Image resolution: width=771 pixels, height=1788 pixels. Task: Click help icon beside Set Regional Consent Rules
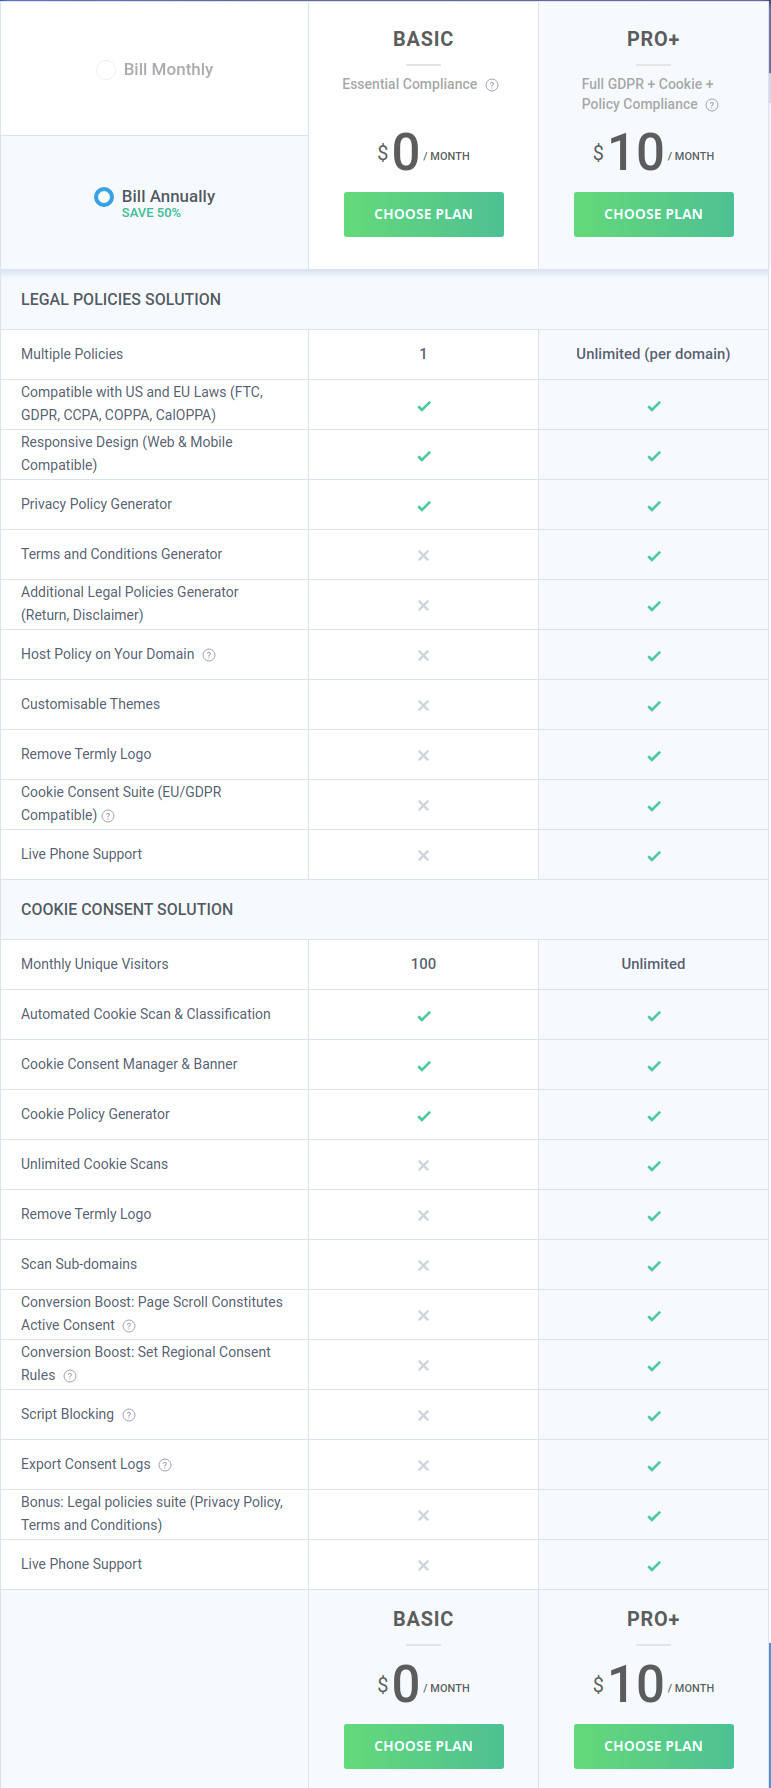(69, 1374)
